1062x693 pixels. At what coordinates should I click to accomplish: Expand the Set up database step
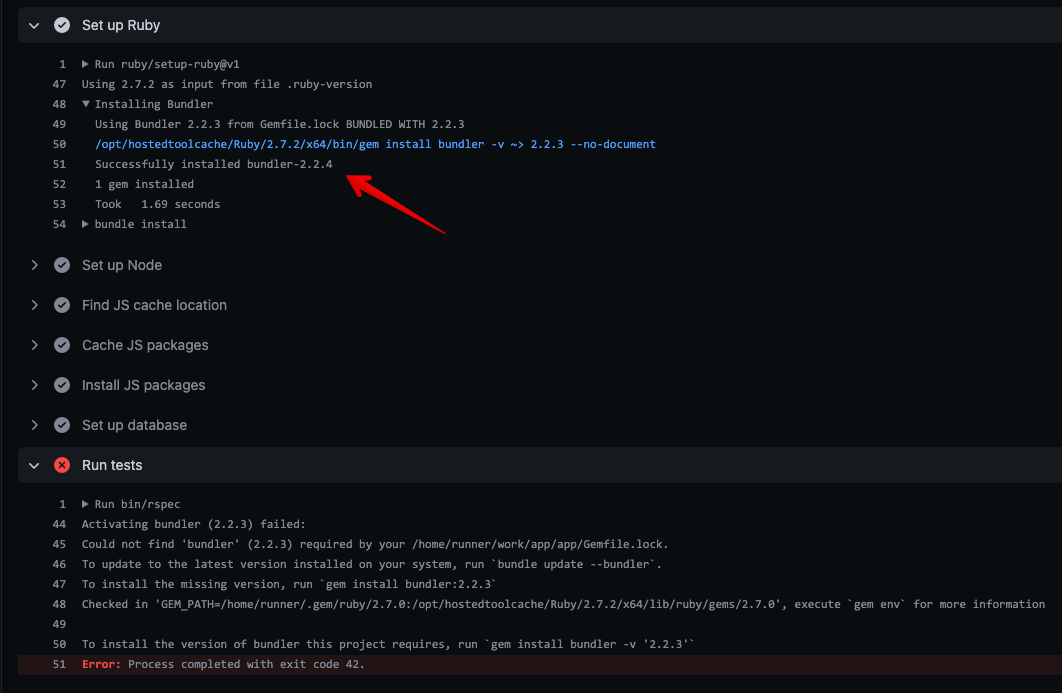[x=34, y=425]
